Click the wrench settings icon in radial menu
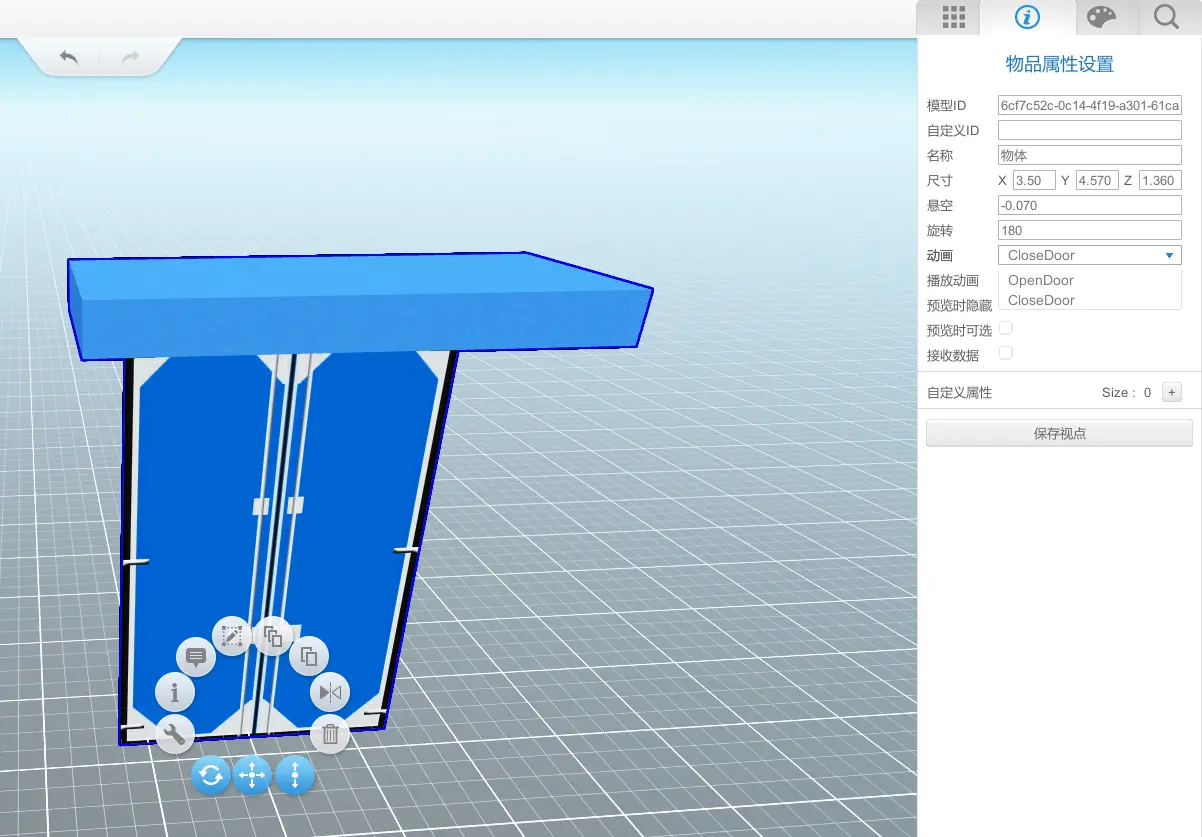The width and height of the screenshot is (1202, 837). point(175,735)
